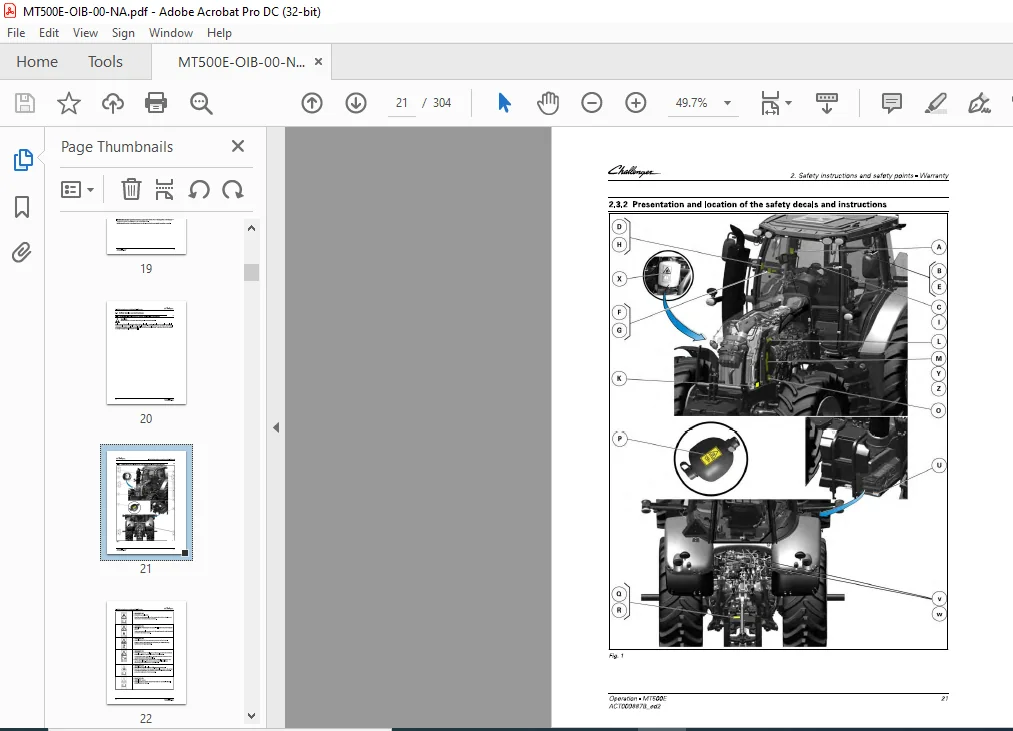Click the 49.7% zoom value field
Screen dimensions: 1013x731
[691, 103]
